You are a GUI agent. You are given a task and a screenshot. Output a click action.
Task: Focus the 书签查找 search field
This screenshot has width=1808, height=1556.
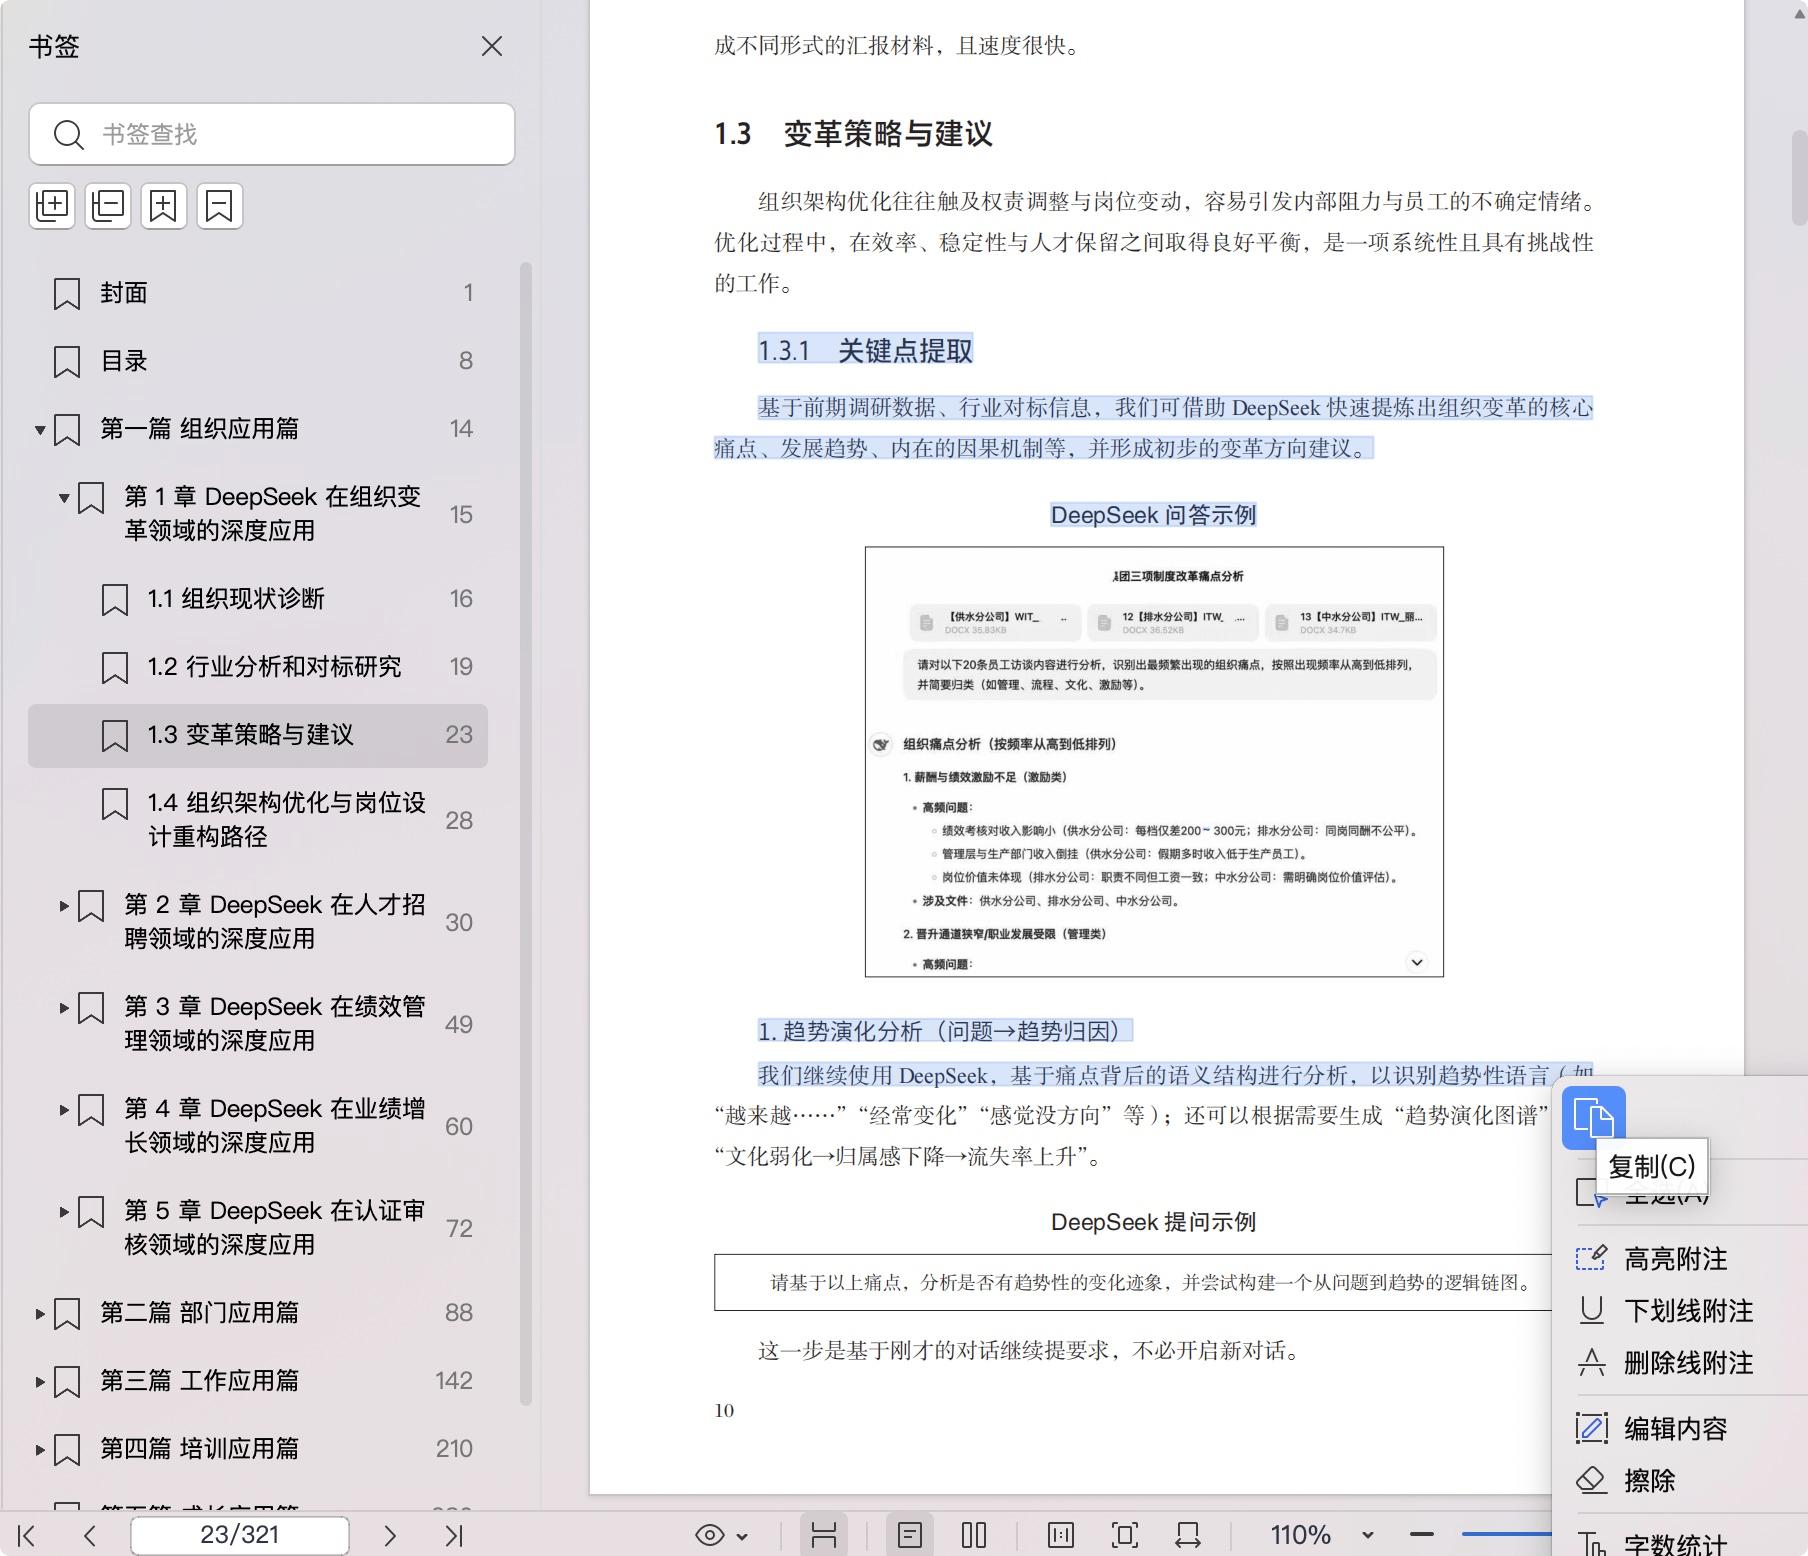(272, 134)
